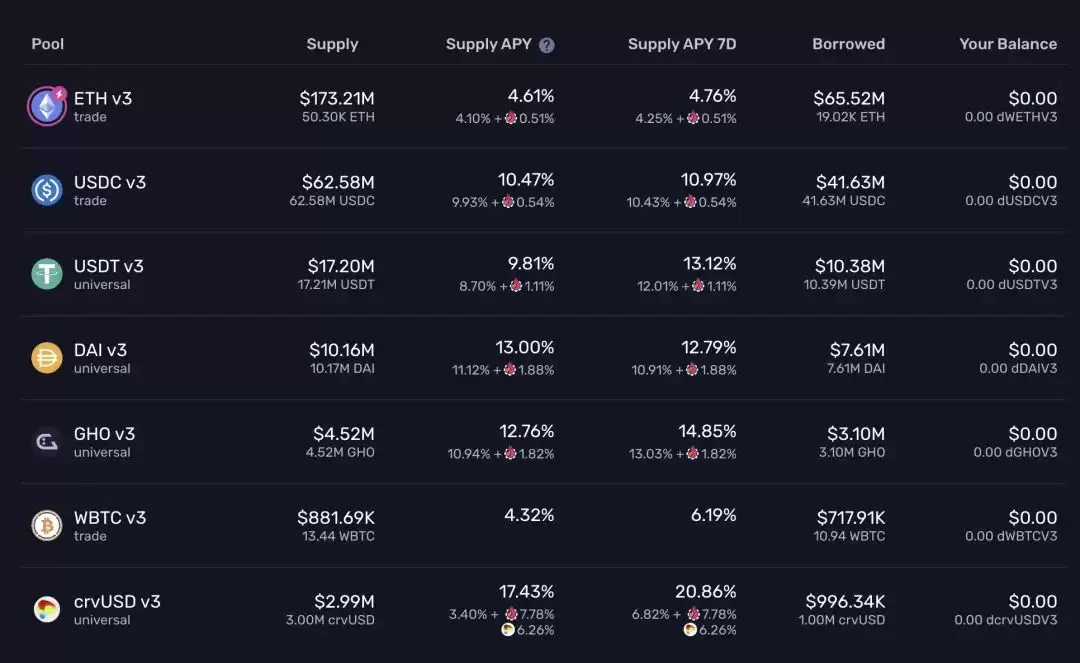Click the USDT v3 dUSDTV3 balance cell

pyautogui.click(x=1011, y=285)
